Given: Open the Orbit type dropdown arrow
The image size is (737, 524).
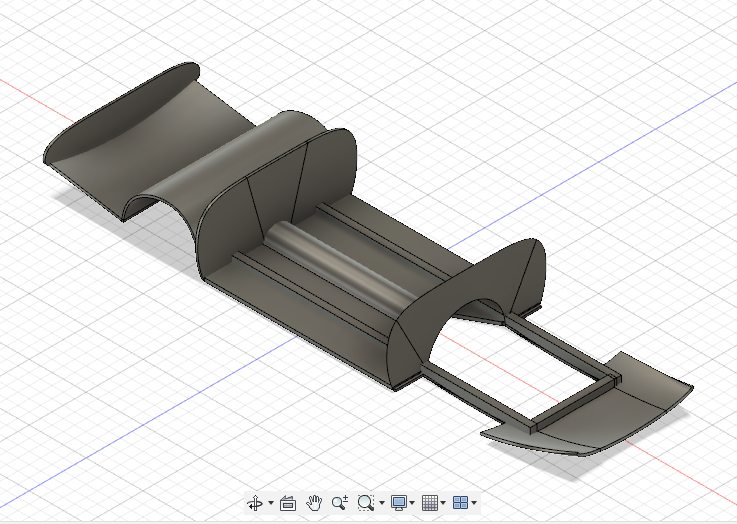Looking at the screenshot, I should tap(270, 503).
